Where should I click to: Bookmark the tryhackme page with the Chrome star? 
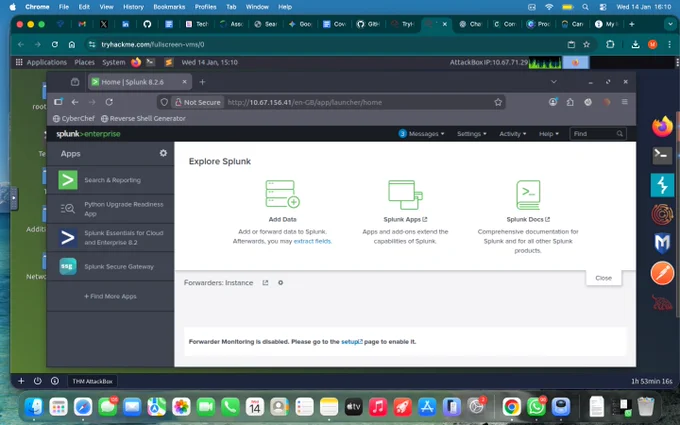pyautogui.click(x=586, y=44)
